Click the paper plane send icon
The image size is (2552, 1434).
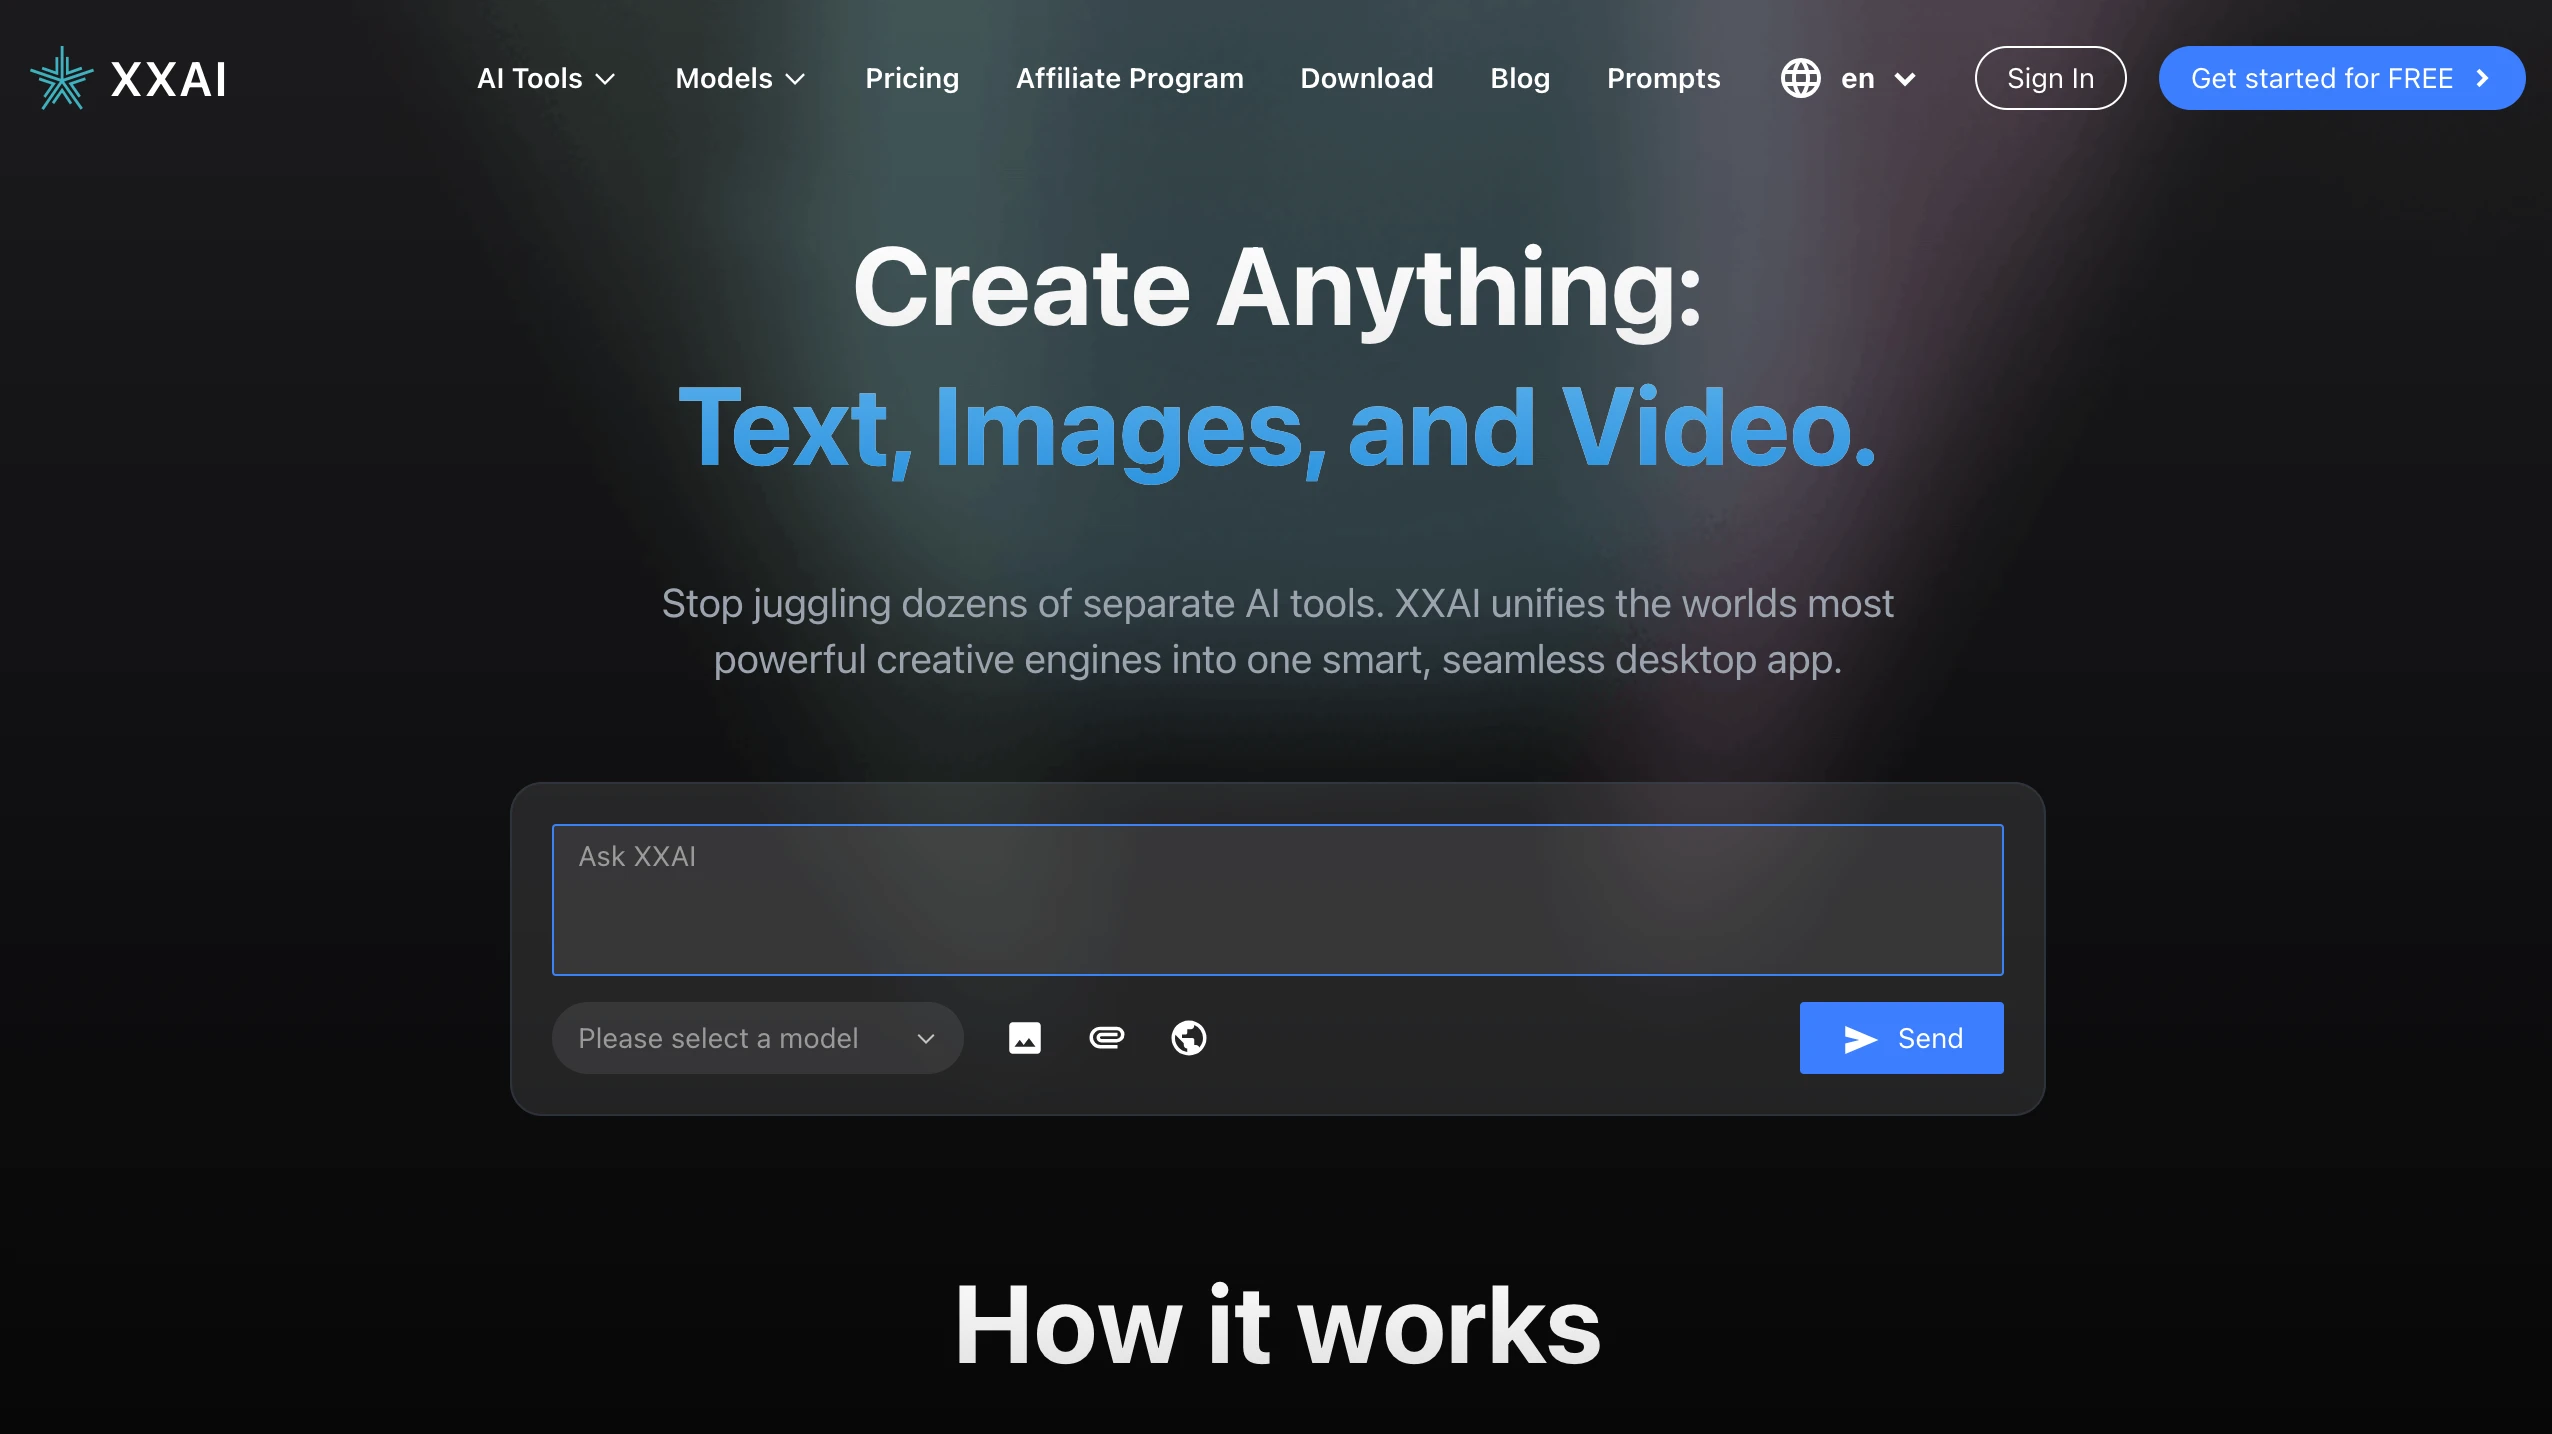1859,1039
